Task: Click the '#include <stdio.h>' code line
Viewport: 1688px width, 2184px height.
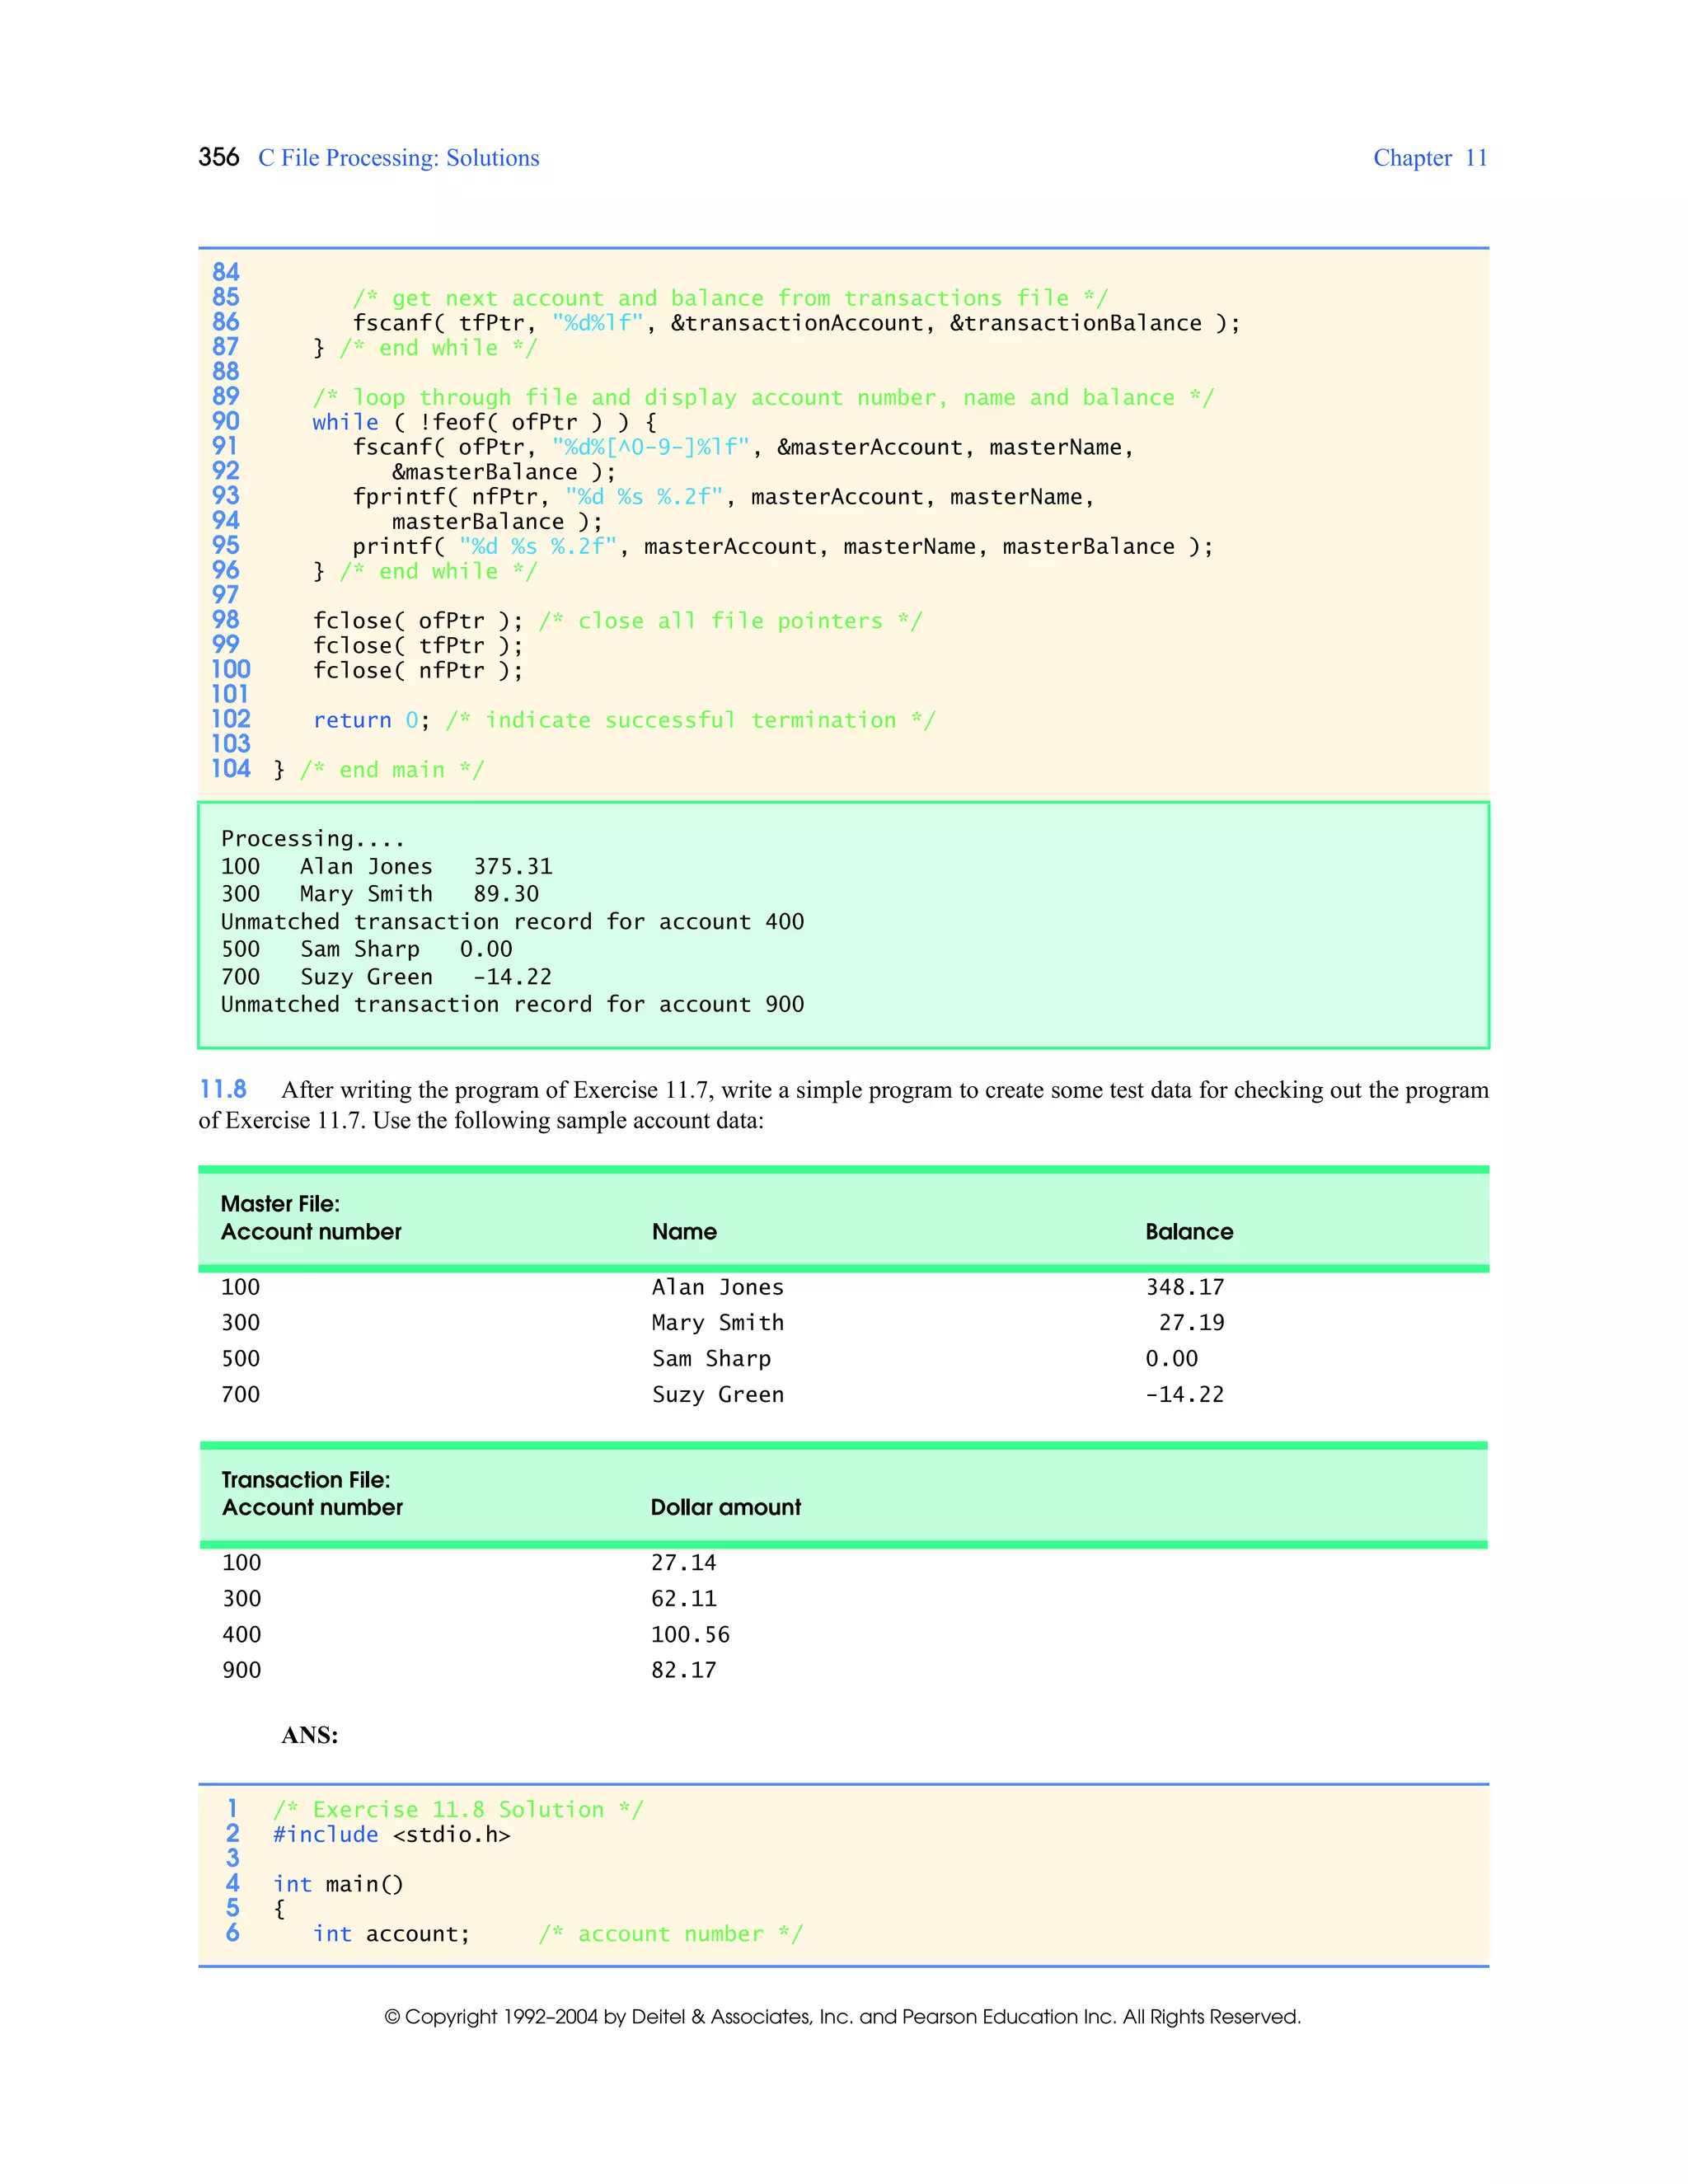Action: pos(391,1834)
